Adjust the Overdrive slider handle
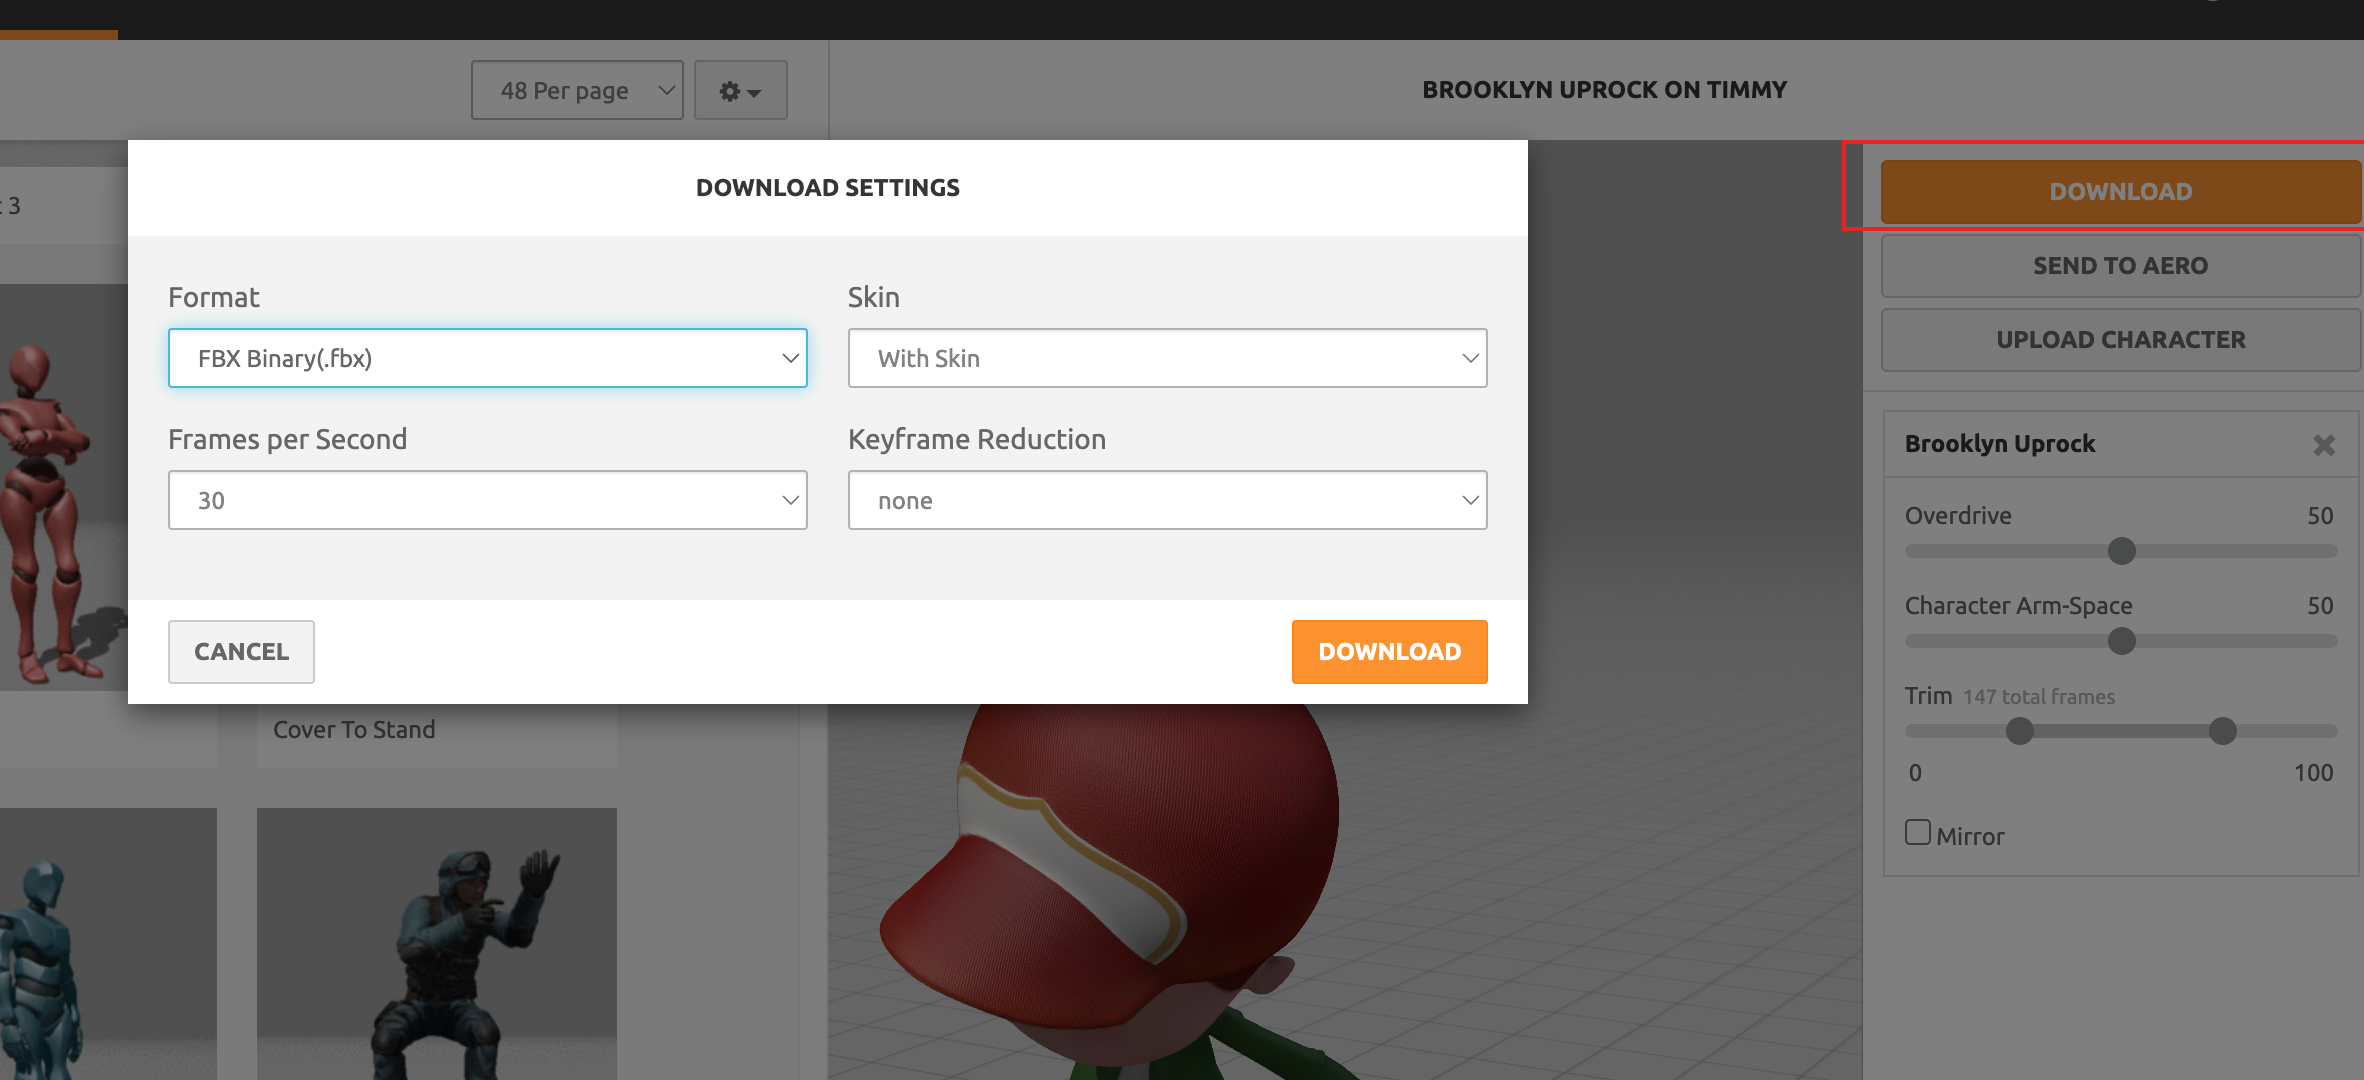This screenshot has height=1080, width=2364. pos(2121,551)
